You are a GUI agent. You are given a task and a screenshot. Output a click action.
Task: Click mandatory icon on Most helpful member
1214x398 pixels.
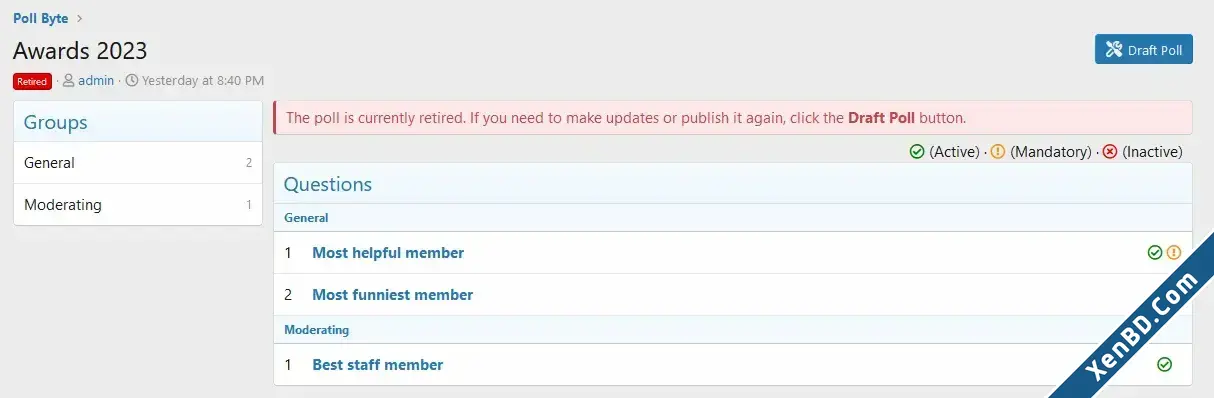[x=1174, y=253]
